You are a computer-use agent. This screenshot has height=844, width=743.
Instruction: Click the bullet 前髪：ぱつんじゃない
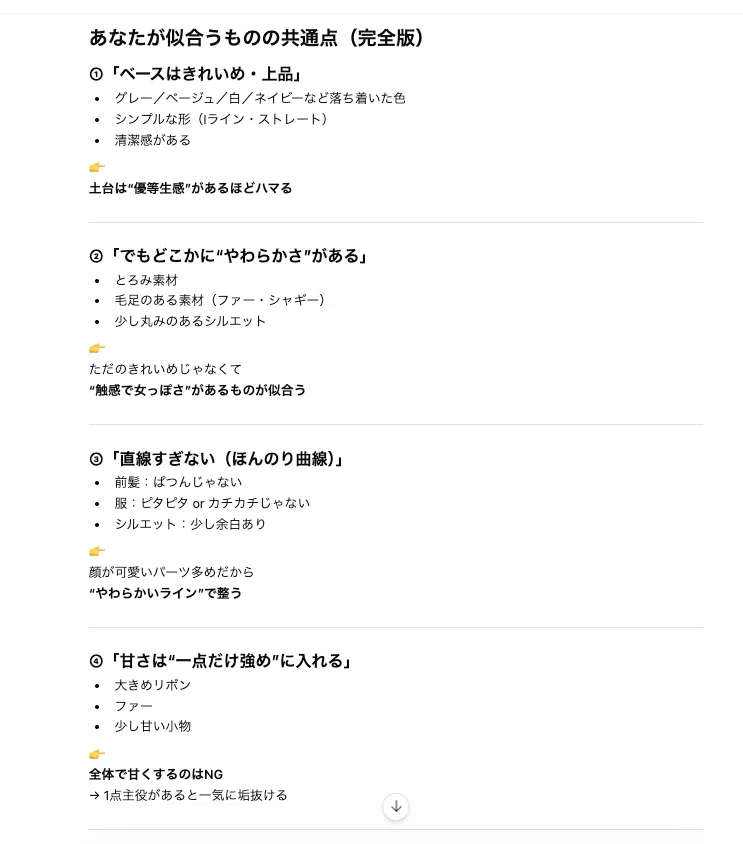(x=178, y=482)
